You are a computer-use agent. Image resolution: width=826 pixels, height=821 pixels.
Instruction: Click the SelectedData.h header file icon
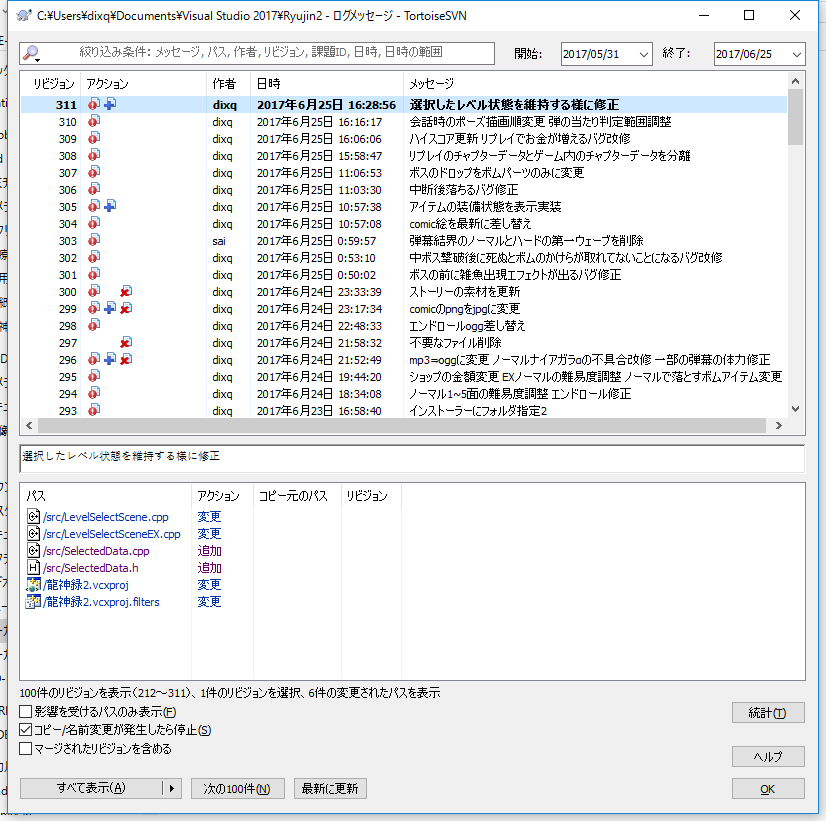pos(33,568)
